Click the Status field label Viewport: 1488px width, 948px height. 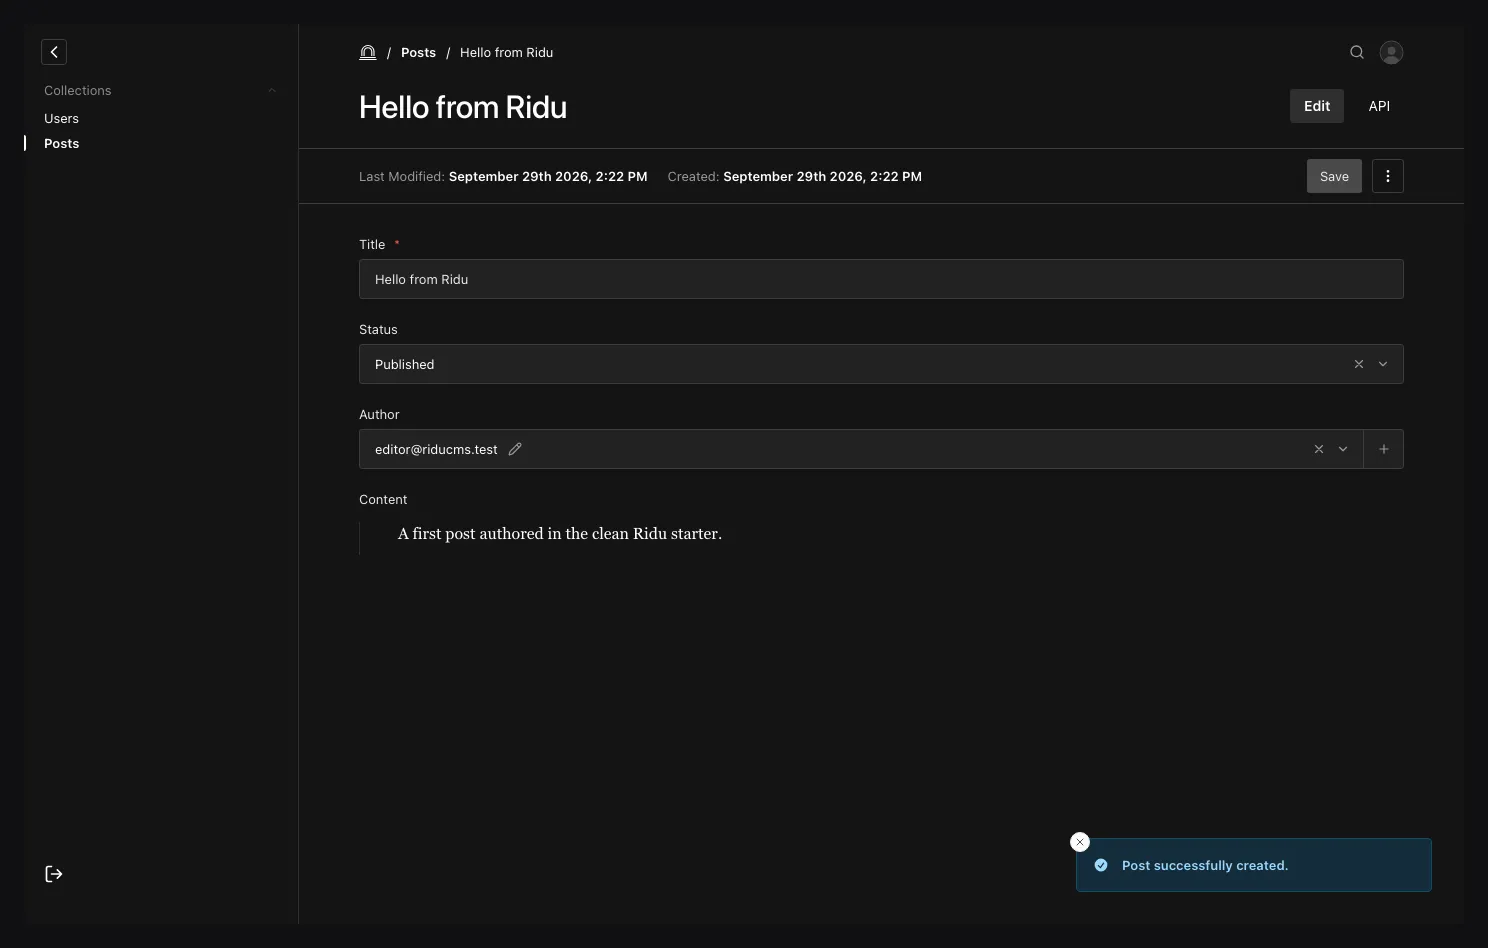378,329
